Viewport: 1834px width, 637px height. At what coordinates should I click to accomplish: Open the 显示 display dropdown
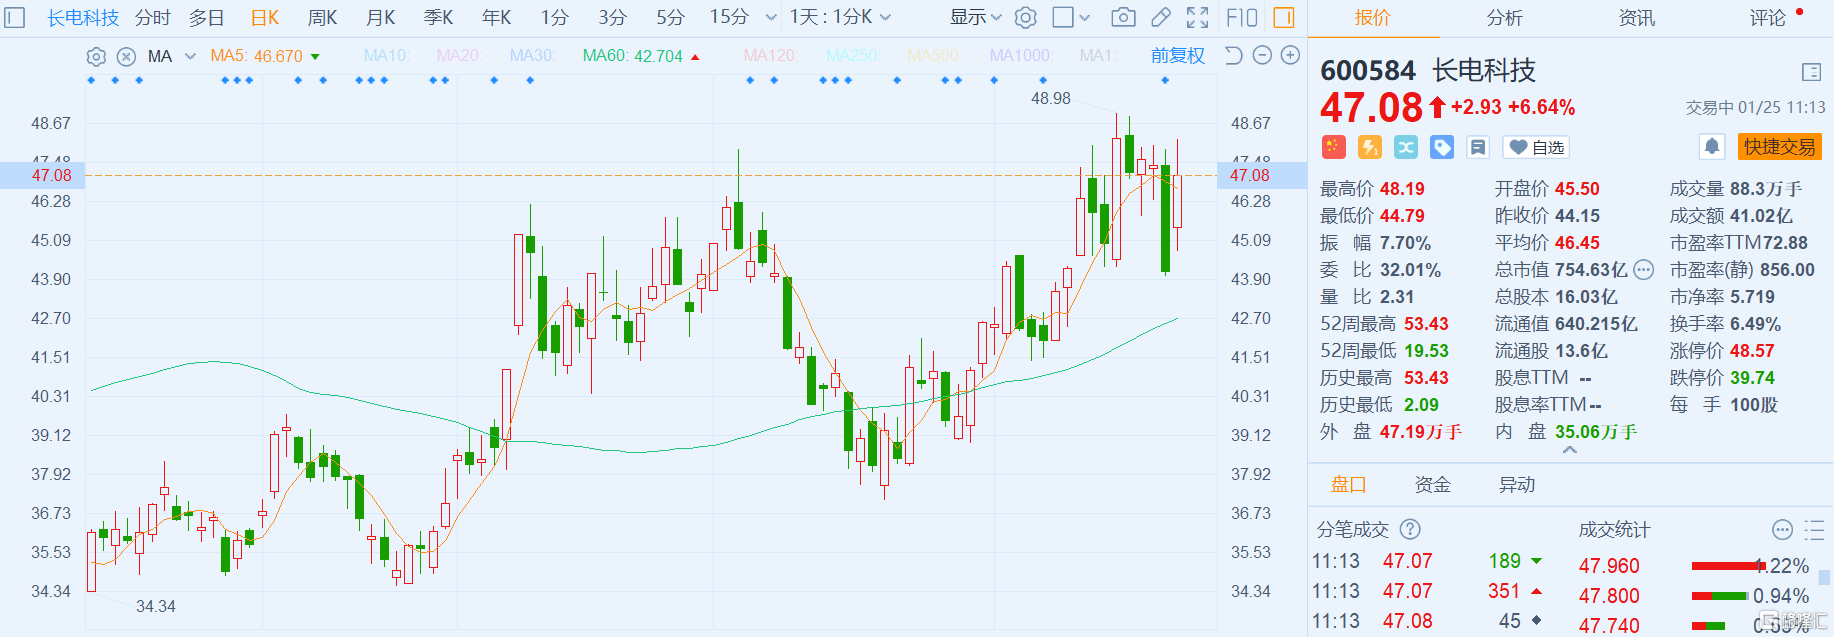click(x=975, y=17)
